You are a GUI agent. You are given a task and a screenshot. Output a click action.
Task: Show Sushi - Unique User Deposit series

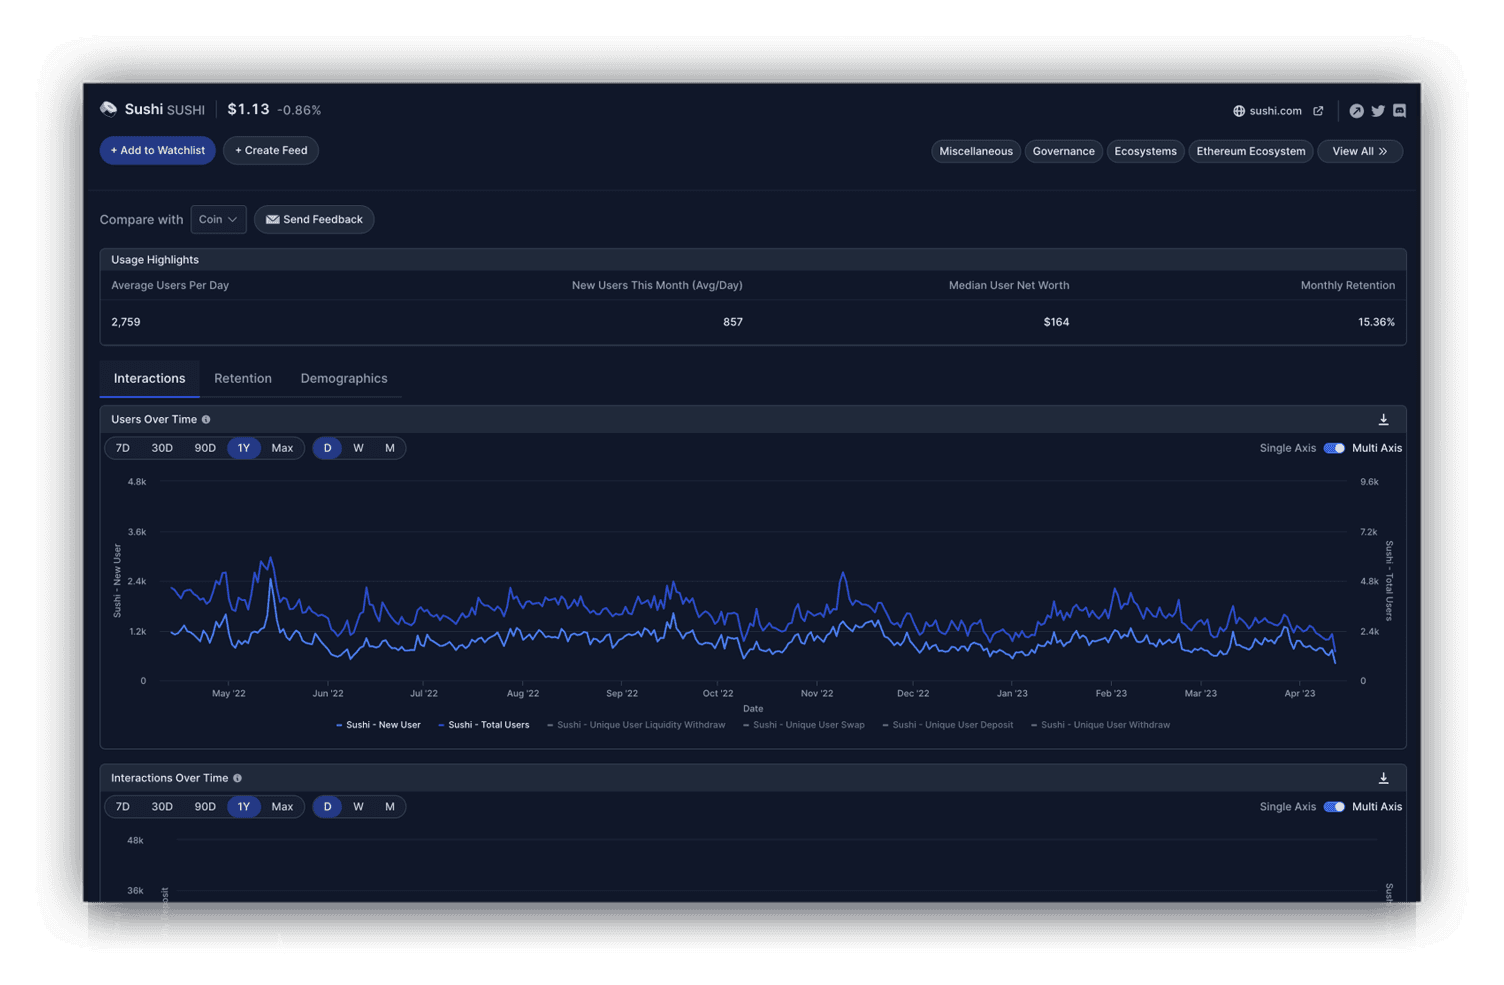click(x=948, y=725)
